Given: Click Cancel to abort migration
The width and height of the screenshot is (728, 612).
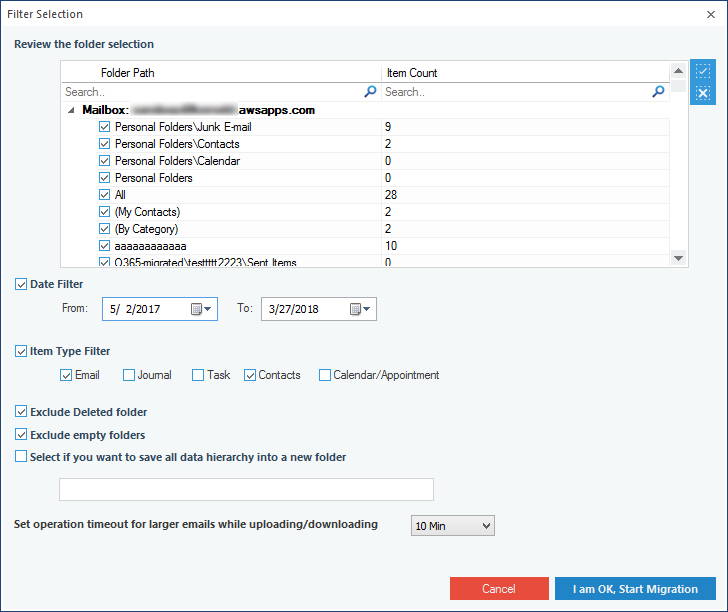Looking at the screenshot, I should tap(499, 589).
